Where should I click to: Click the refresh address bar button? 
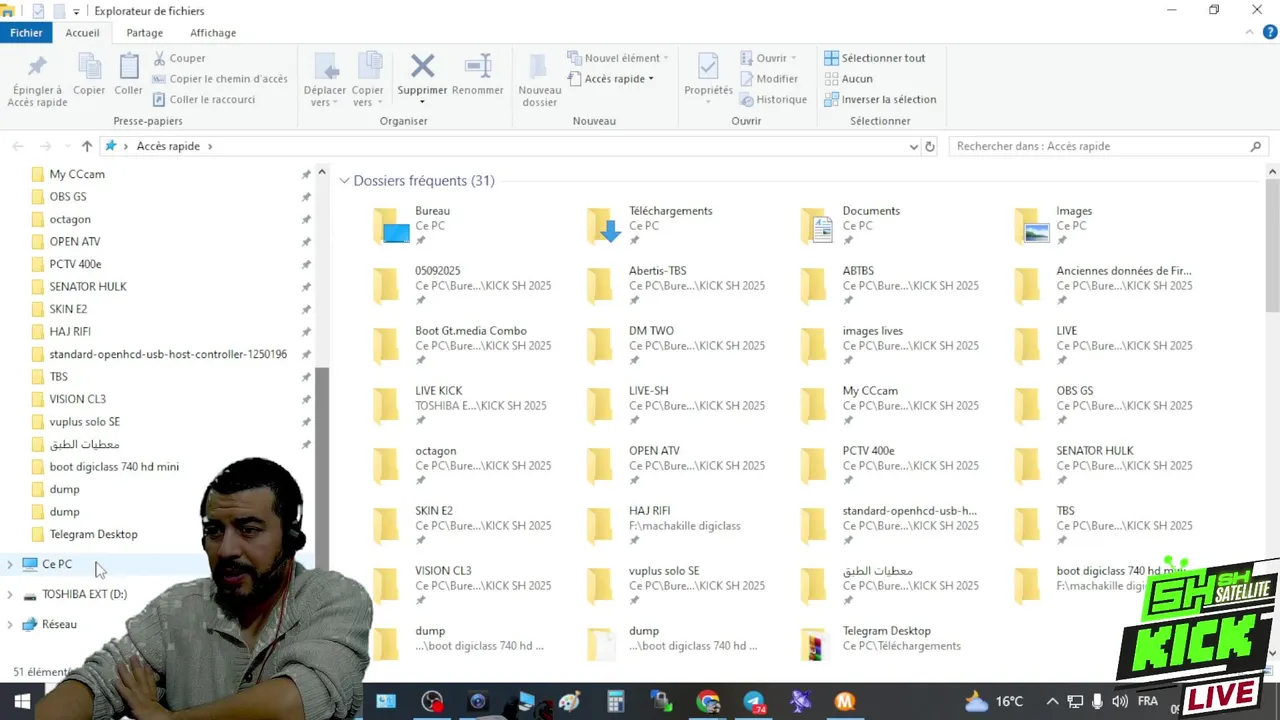coord(930,146)
